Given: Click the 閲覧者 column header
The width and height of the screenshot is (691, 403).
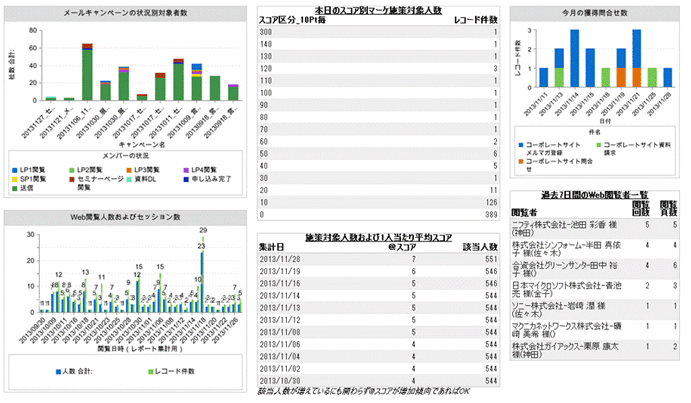Looking at the screenshot, I should pyautogui.click(x=524, y=213).
